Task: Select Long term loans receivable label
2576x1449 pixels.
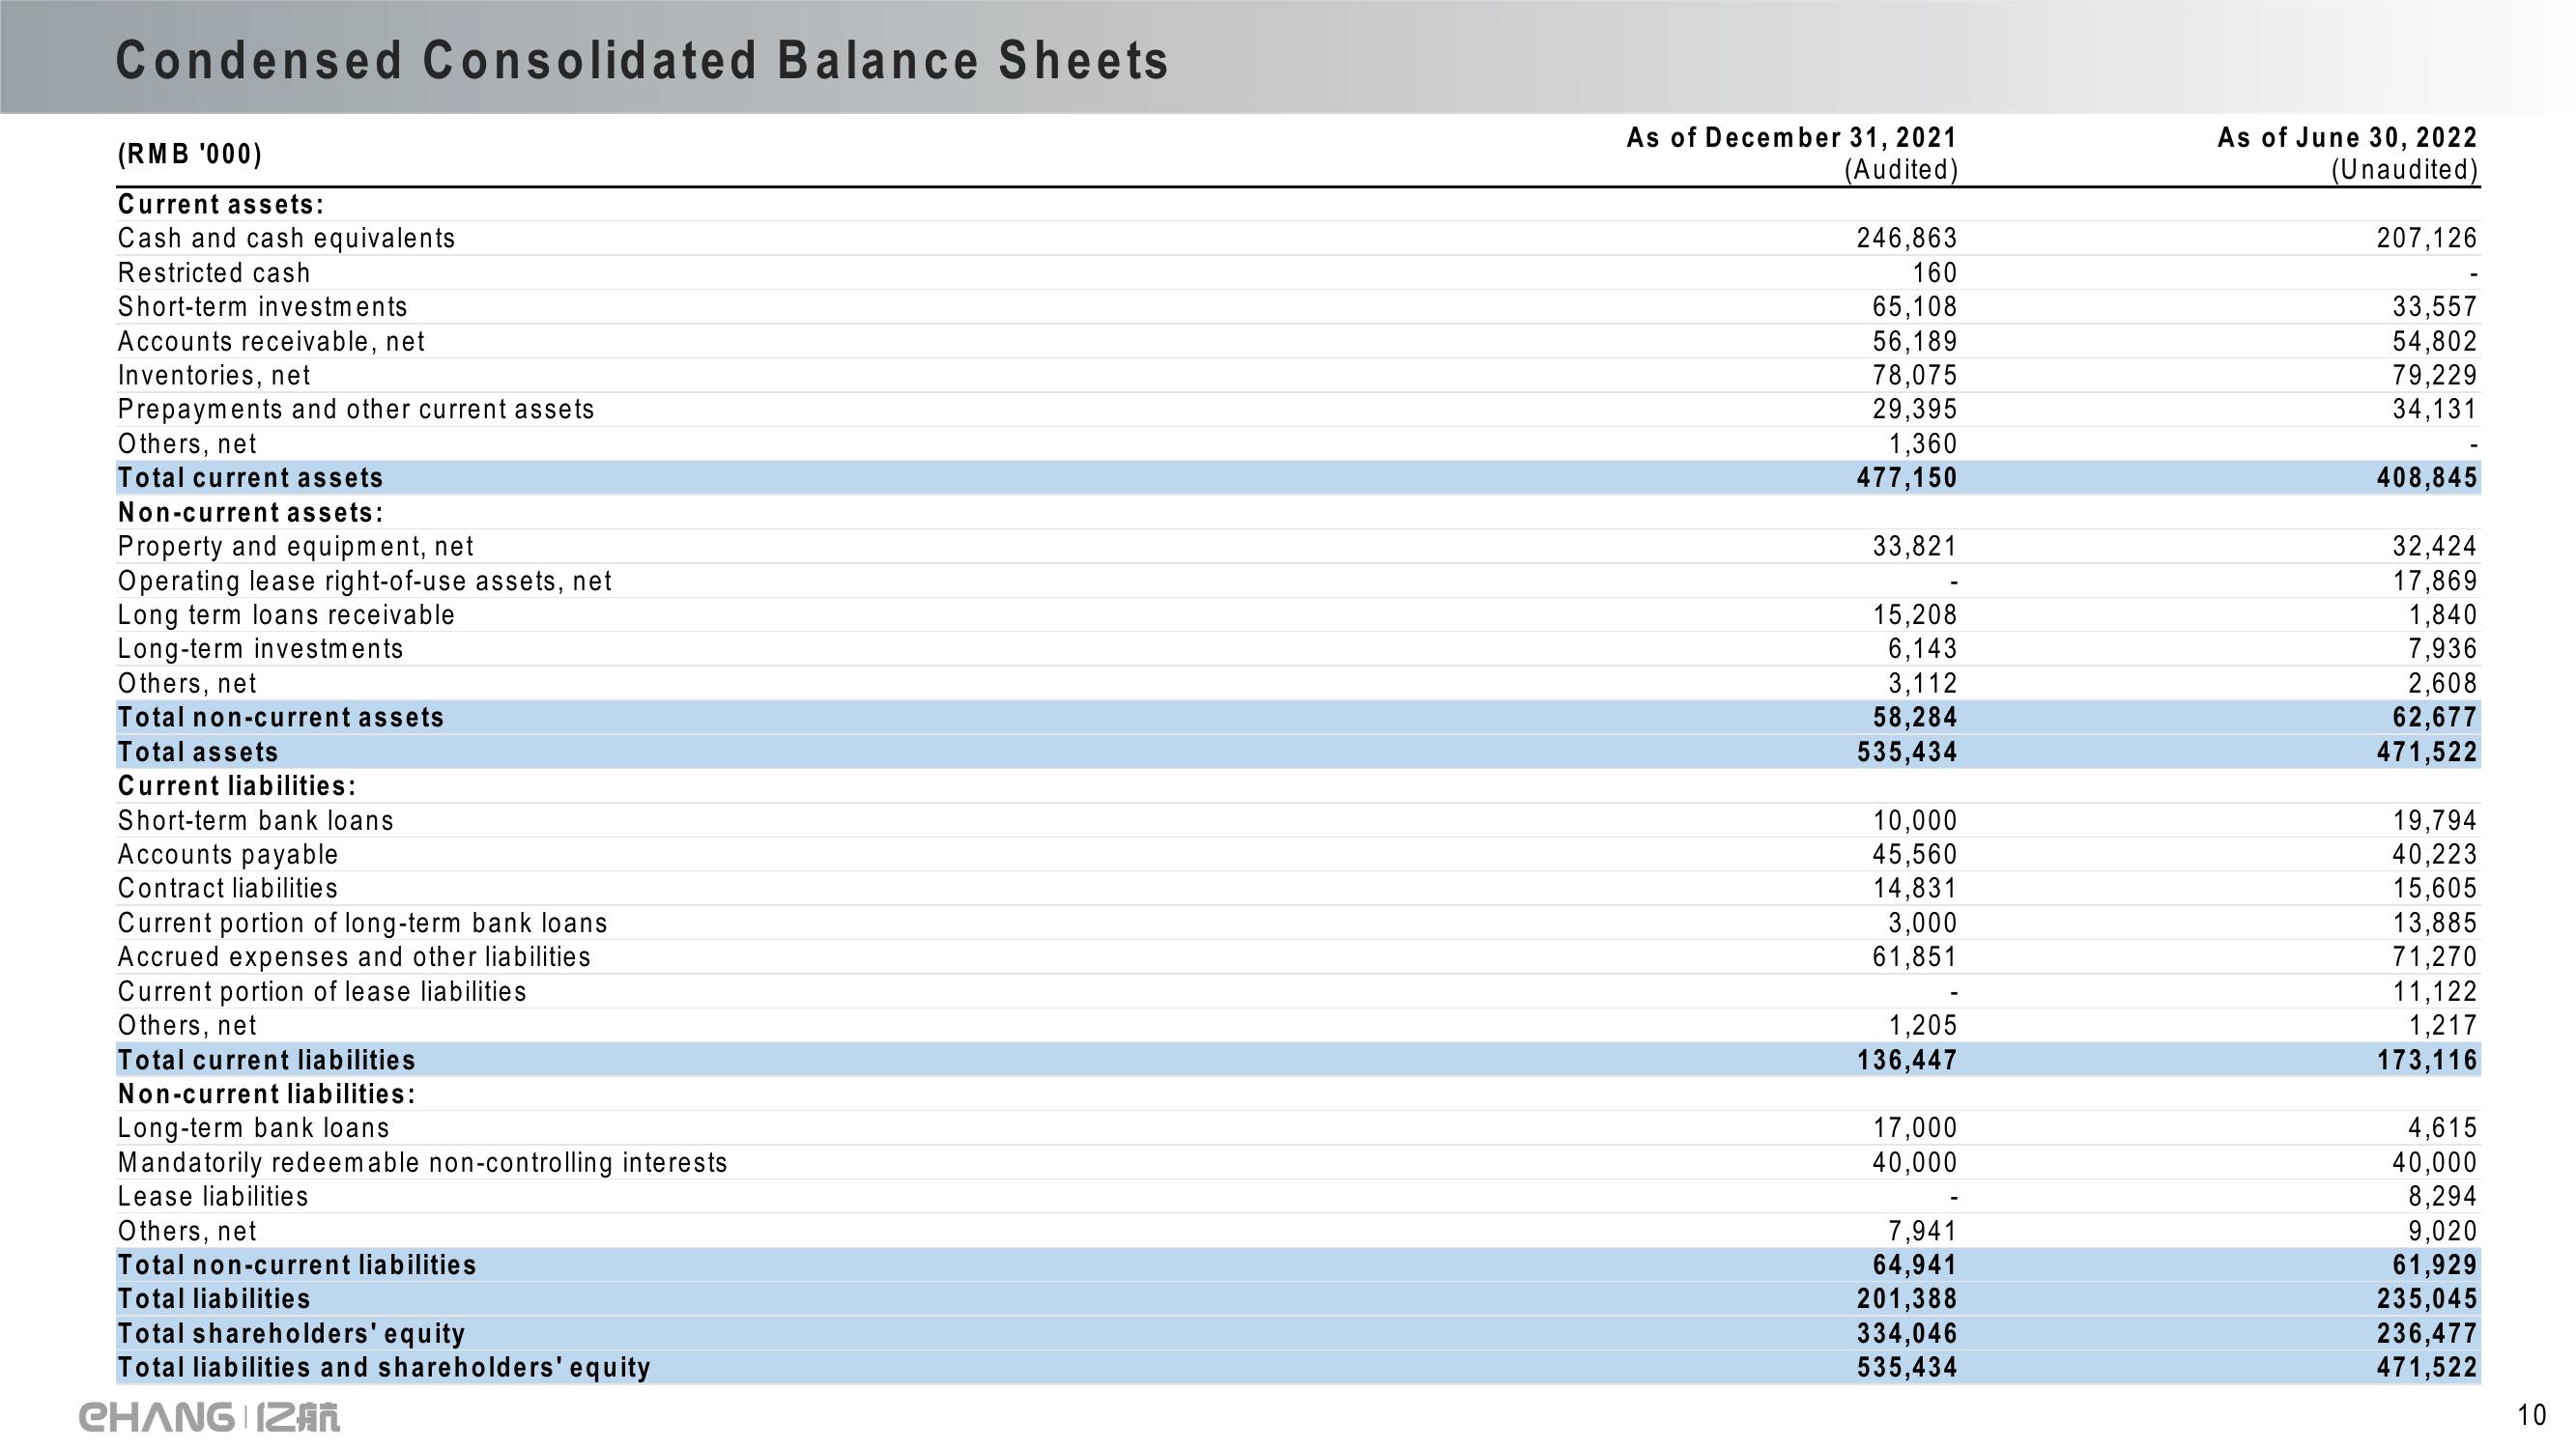Action: pyautogui.click(x=286, y=615)
